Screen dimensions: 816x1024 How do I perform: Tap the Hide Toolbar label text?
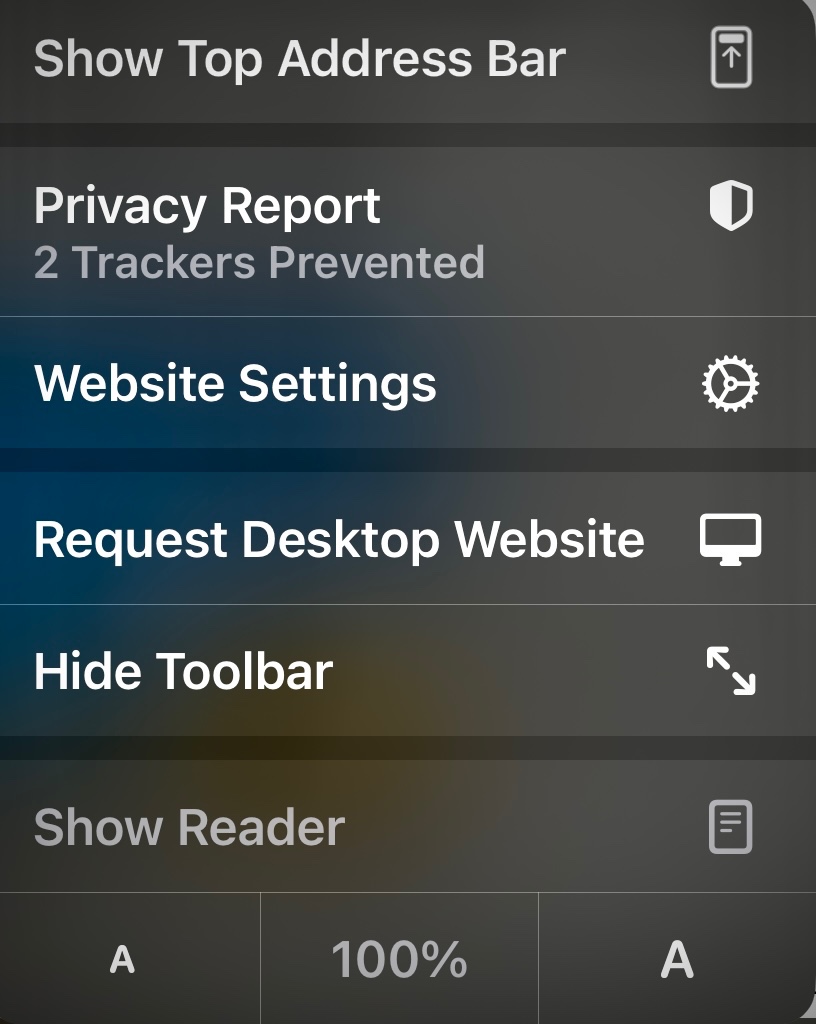[x=183, y=671]
